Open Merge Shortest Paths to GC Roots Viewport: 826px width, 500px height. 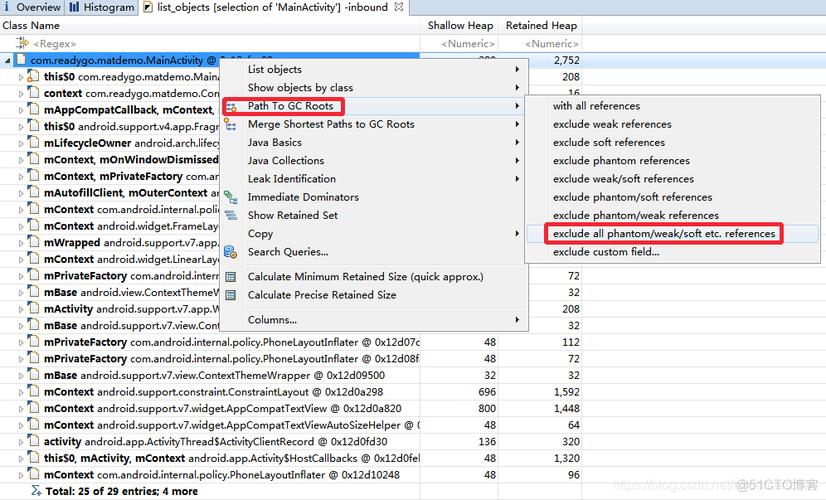point(373,124)
